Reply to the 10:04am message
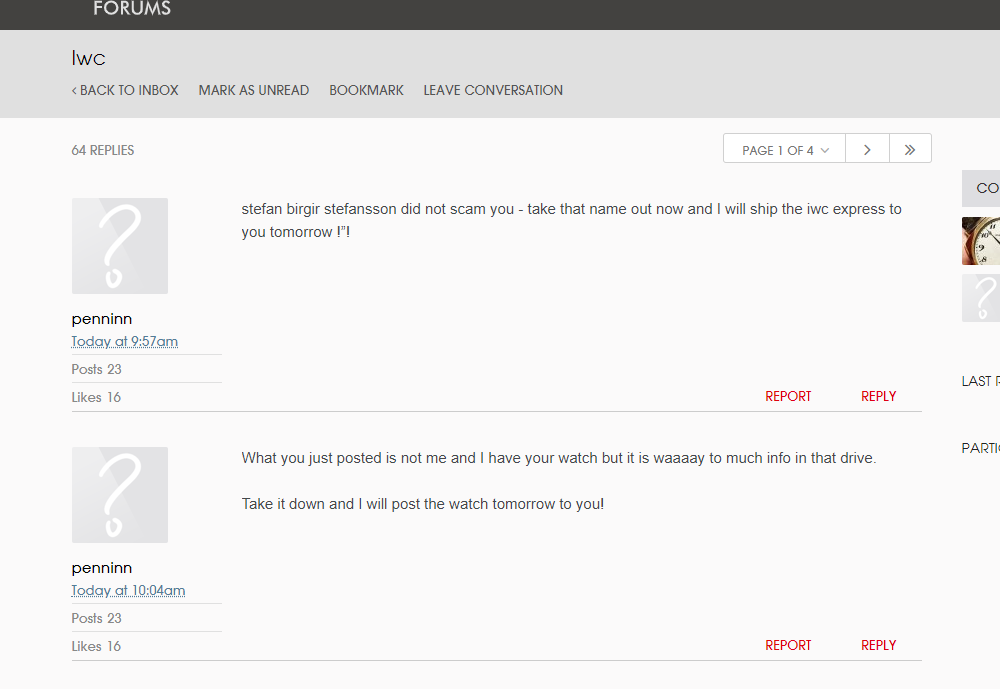Image resolution: width=1000 pixels, height=689 pixels. click(x=878, y=645)
